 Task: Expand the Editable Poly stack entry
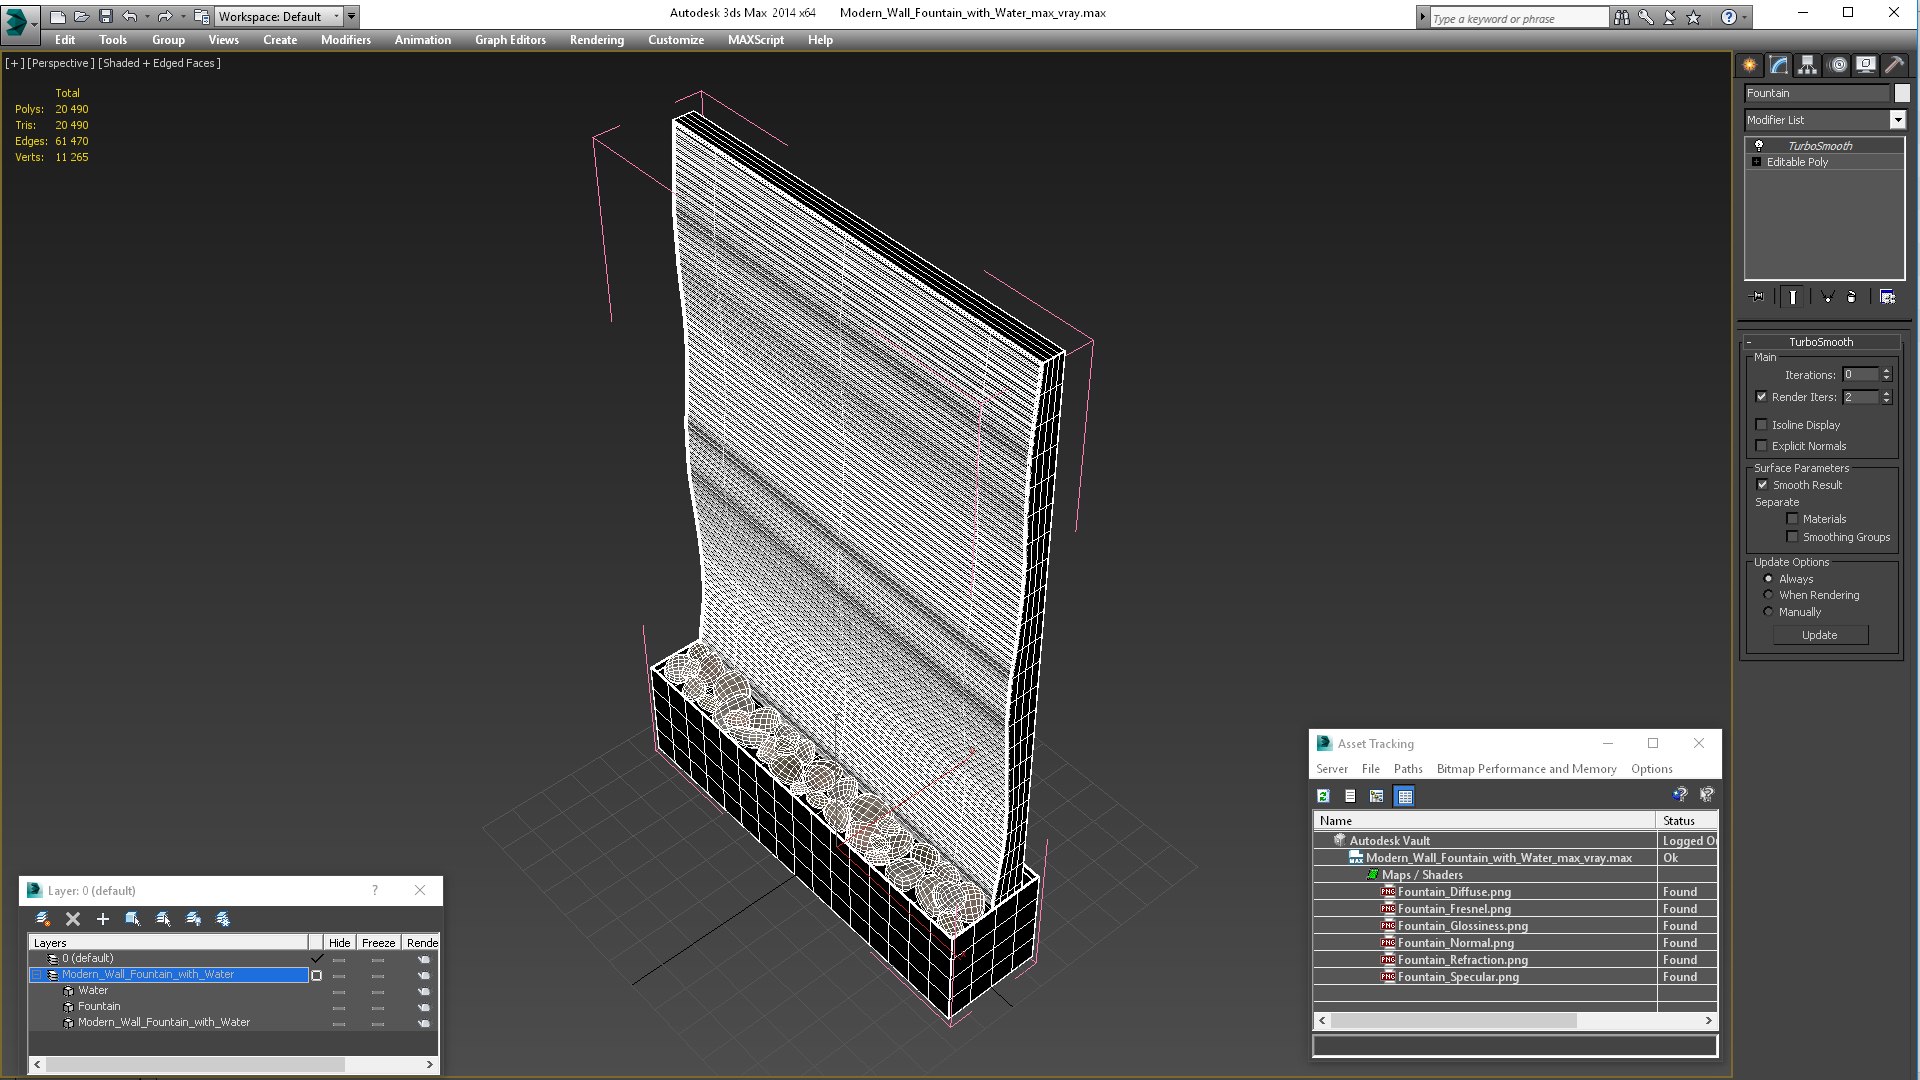[1756, 162]
